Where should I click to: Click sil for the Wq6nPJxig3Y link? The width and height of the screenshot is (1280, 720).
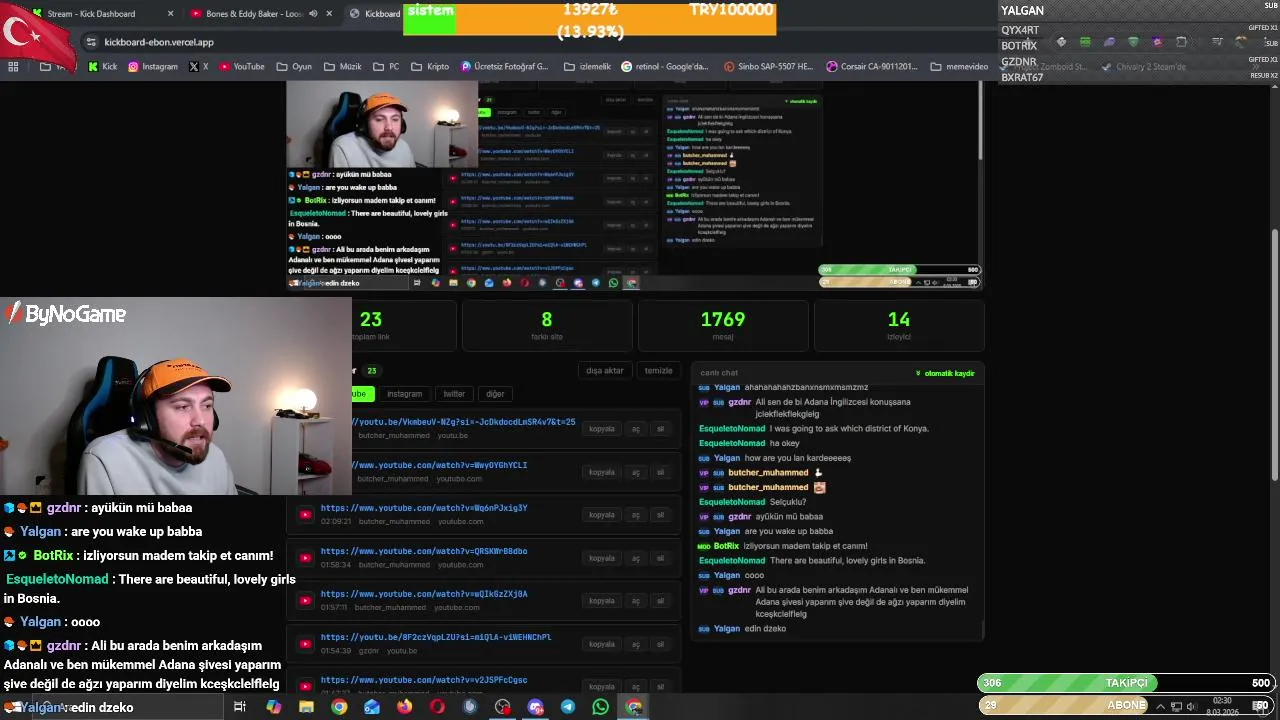tap(660, 515)
